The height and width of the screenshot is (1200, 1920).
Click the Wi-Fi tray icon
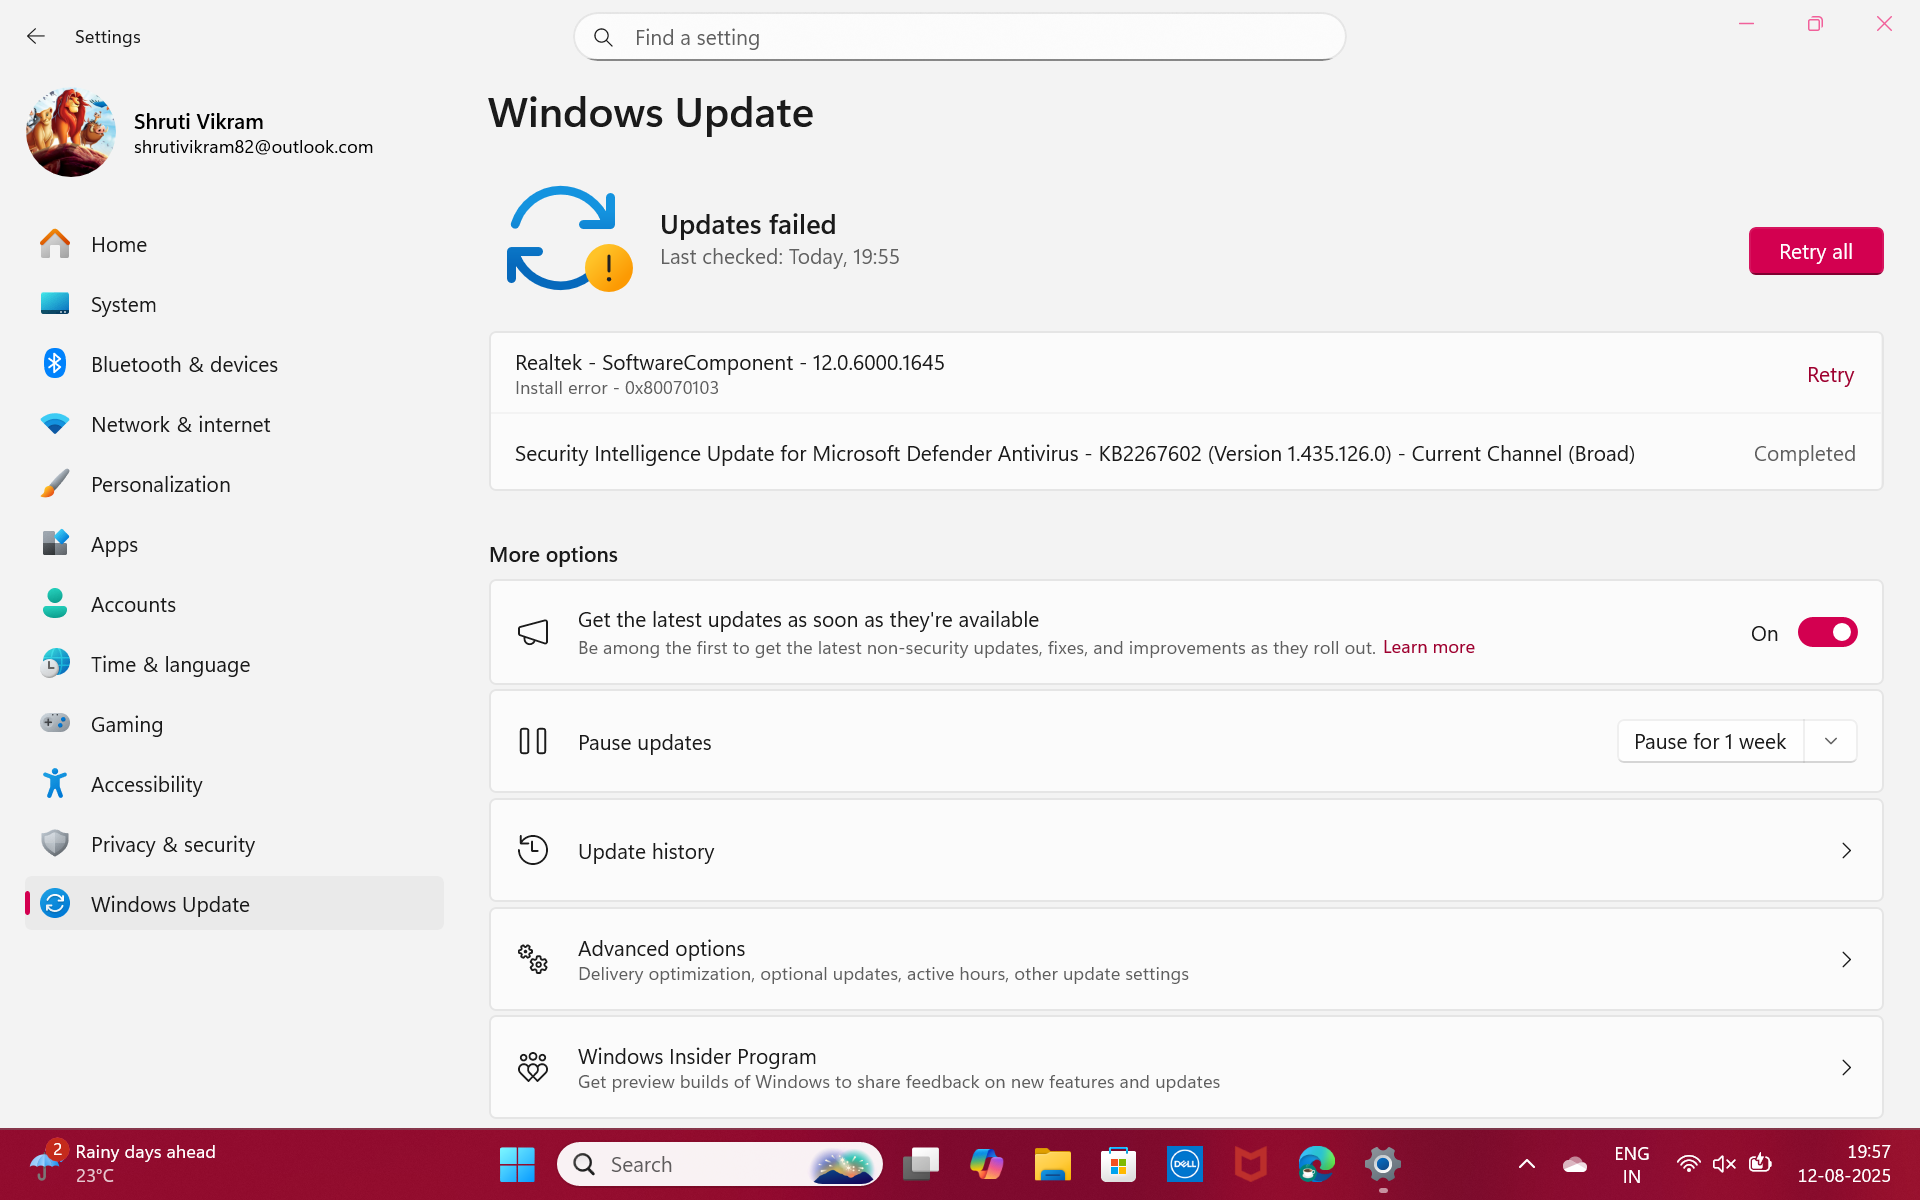(x=1689, y=1164)
